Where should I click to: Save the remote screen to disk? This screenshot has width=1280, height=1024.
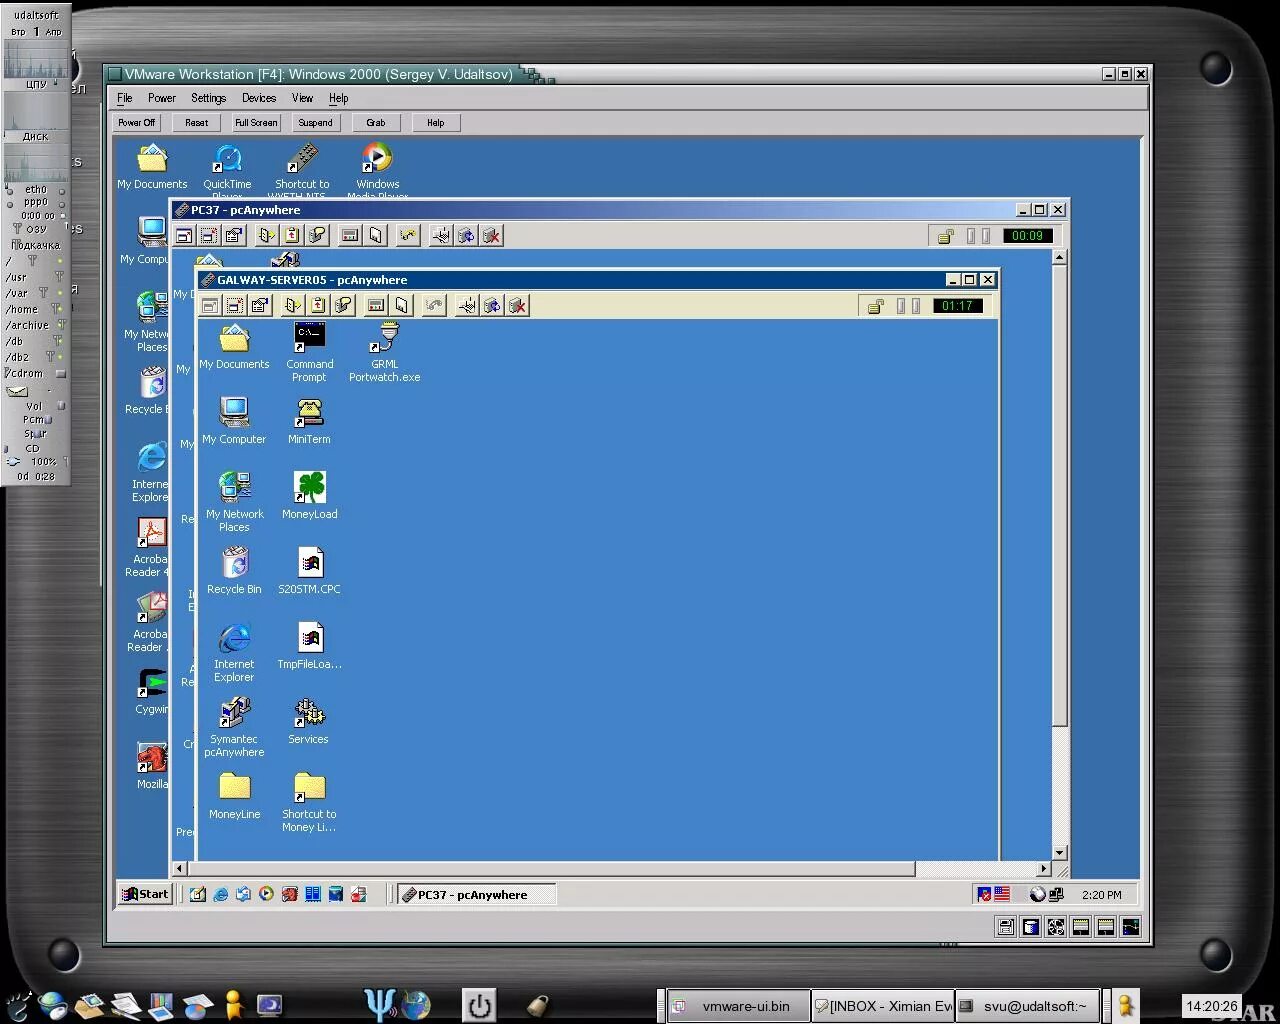click(402, 306)
